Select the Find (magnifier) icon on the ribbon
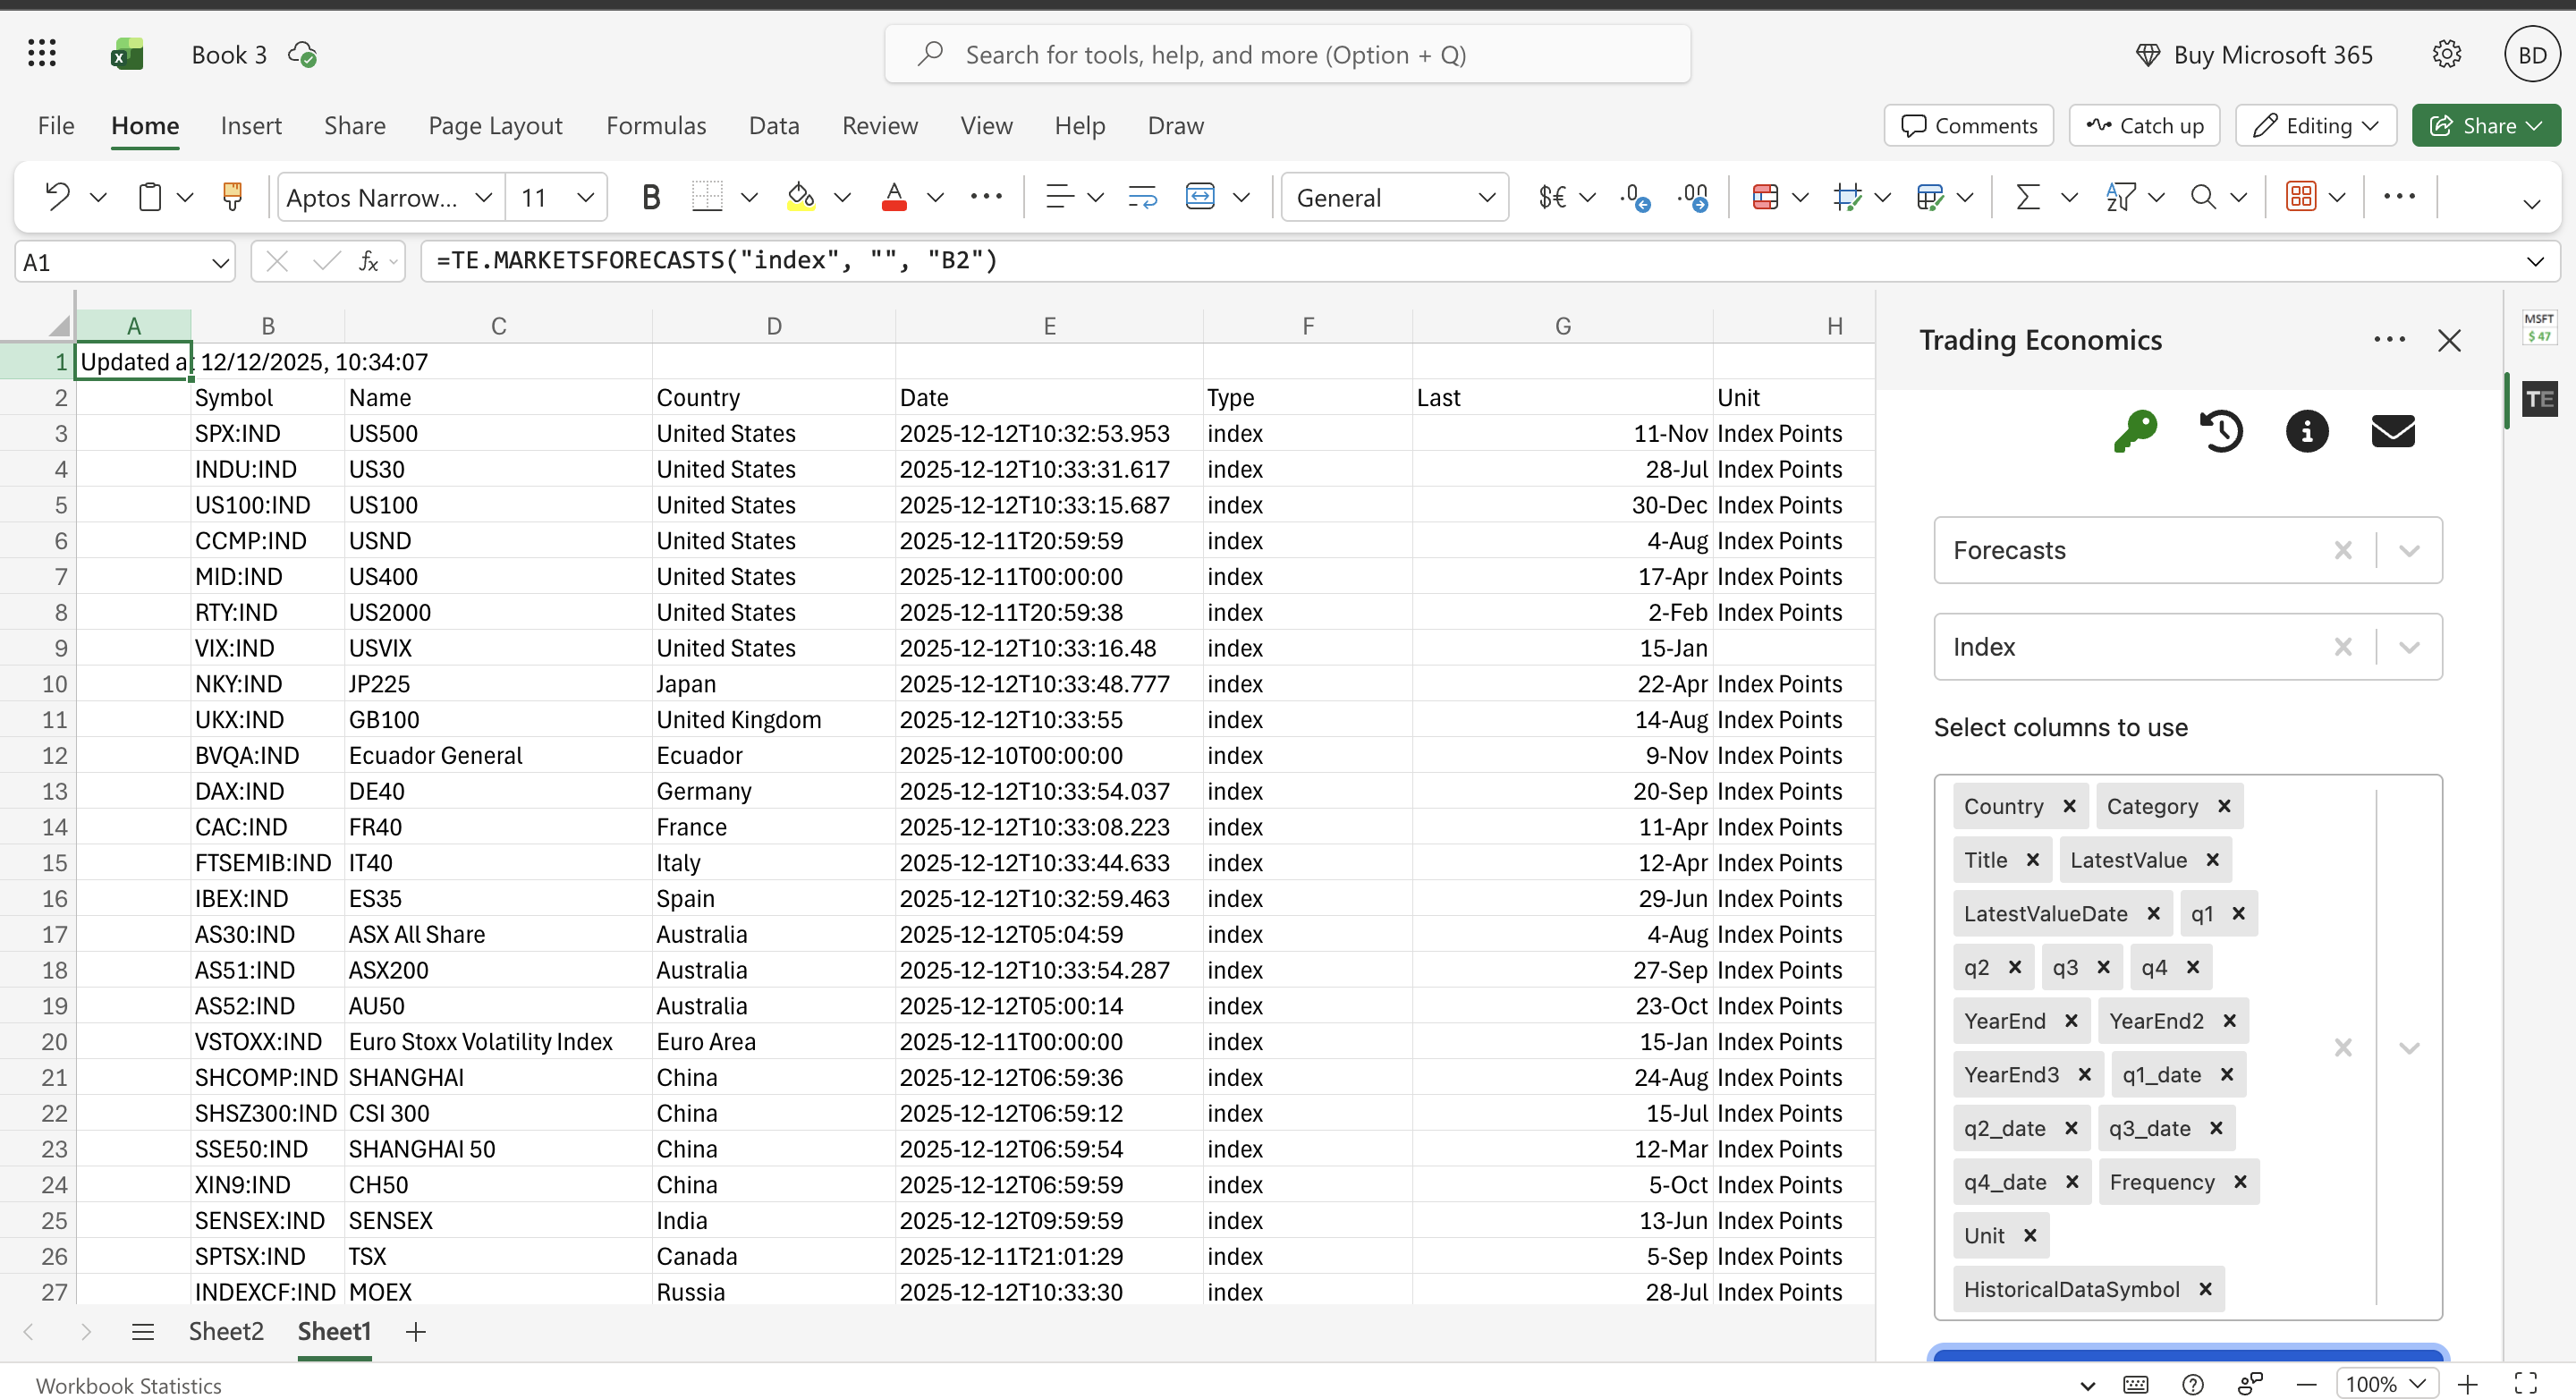Screen dimensions: 2576x1399 pos(2207,197)
